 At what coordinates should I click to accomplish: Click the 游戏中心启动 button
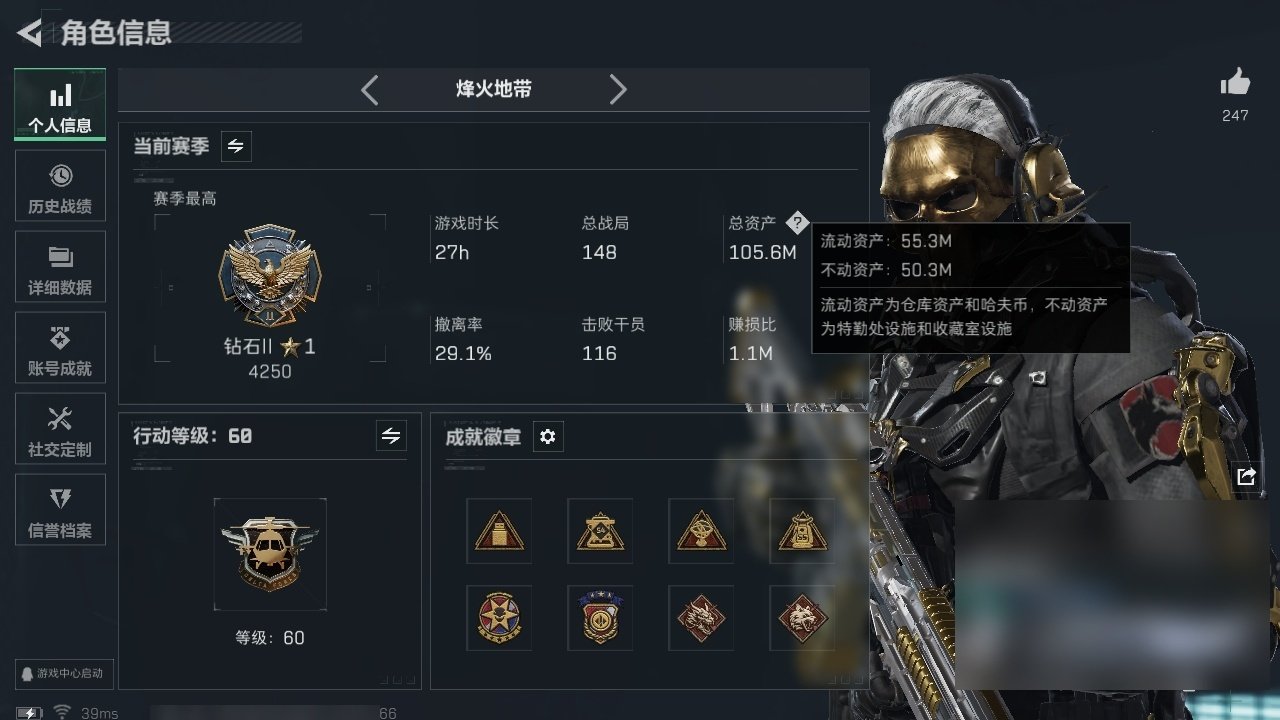click(x=62, y=673)
